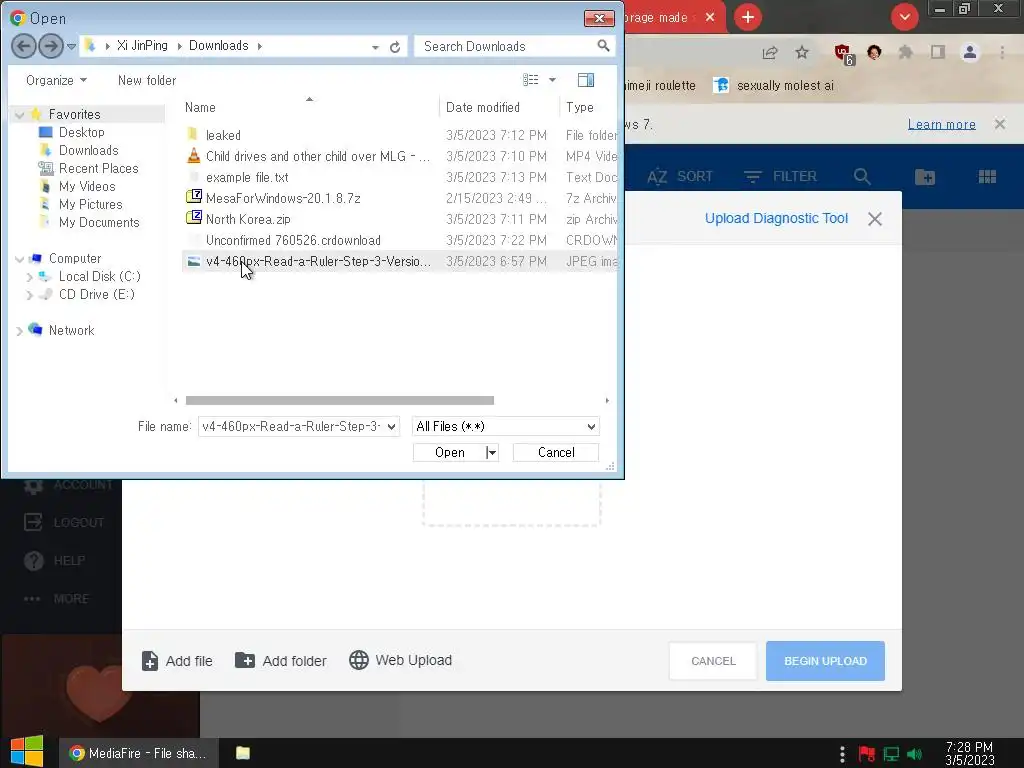The height and width of the screenshot is (768, 1024).
Task: Expand Local Disk (C:) node
Action: (29, 277)
